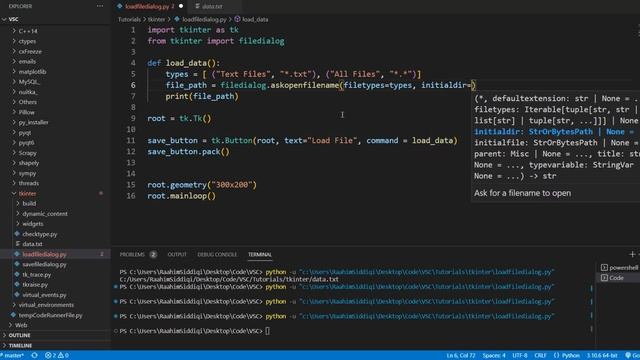The height and width of the screenshot is (360, 640).
Task: Select the TERMINAL panel tab
Action: [260, 254]
